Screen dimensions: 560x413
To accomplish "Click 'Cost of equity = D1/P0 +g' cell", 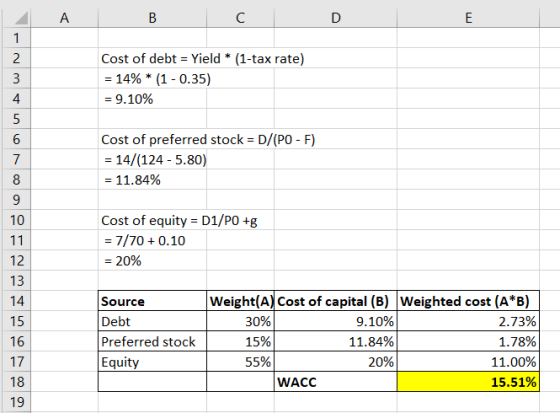I will 152,220.
